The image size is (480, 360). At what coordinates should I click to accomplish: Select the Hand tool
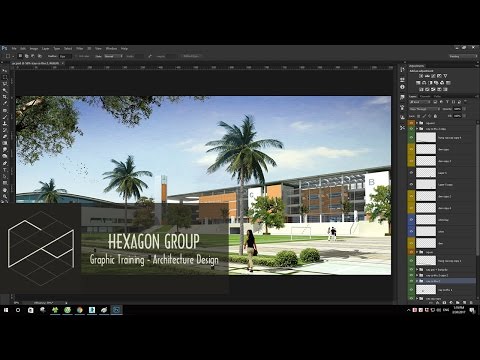[5, 190]
